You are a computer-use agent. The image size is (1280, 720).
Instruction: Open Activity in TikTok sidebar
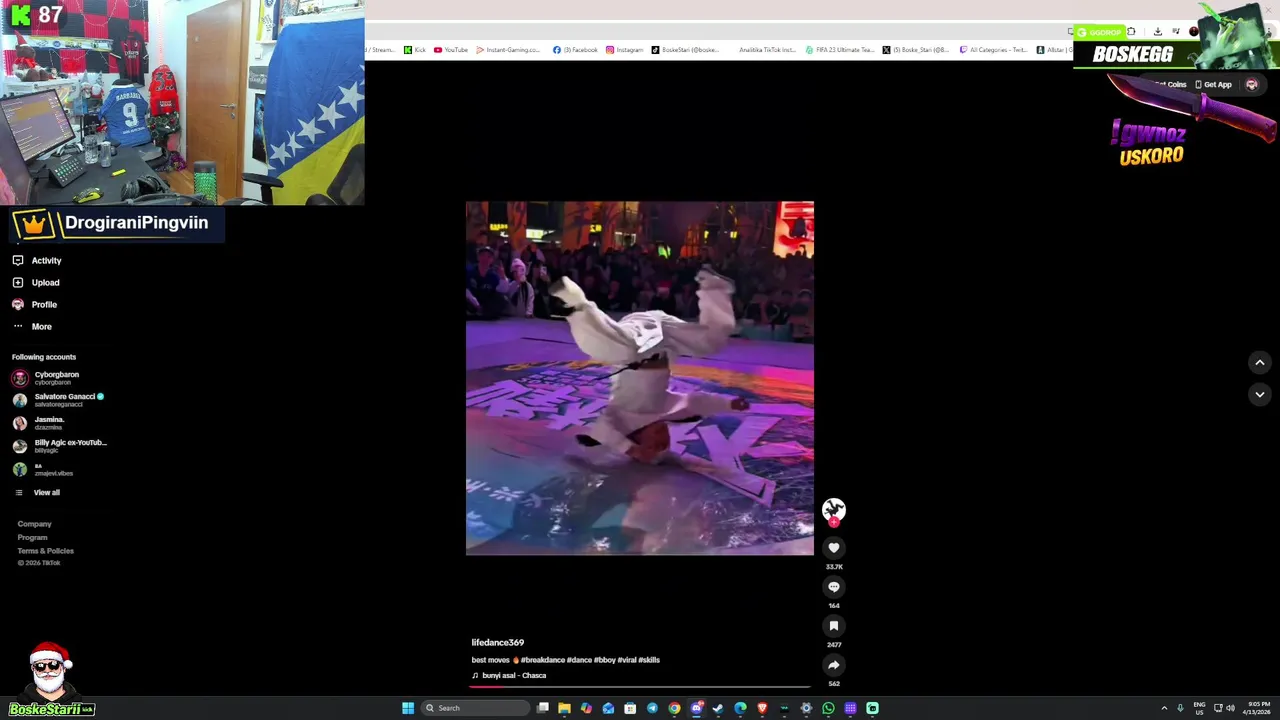[38, 260]
